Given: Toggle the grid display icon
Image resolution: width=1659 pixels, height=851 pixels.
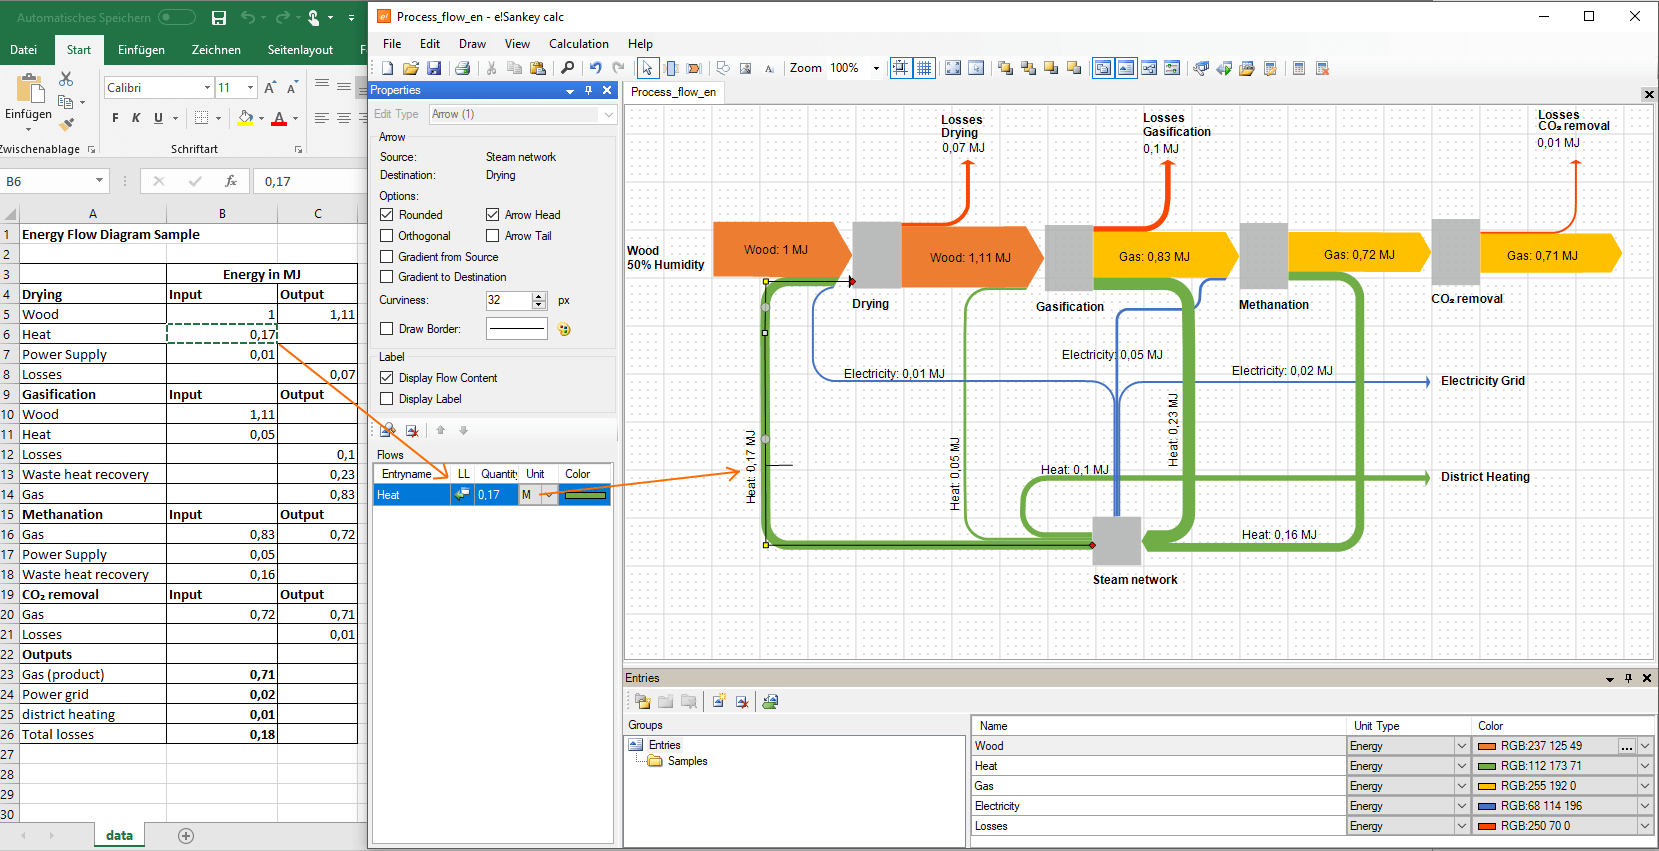Looking at the screenshot, I should click(x=924, y=68).
